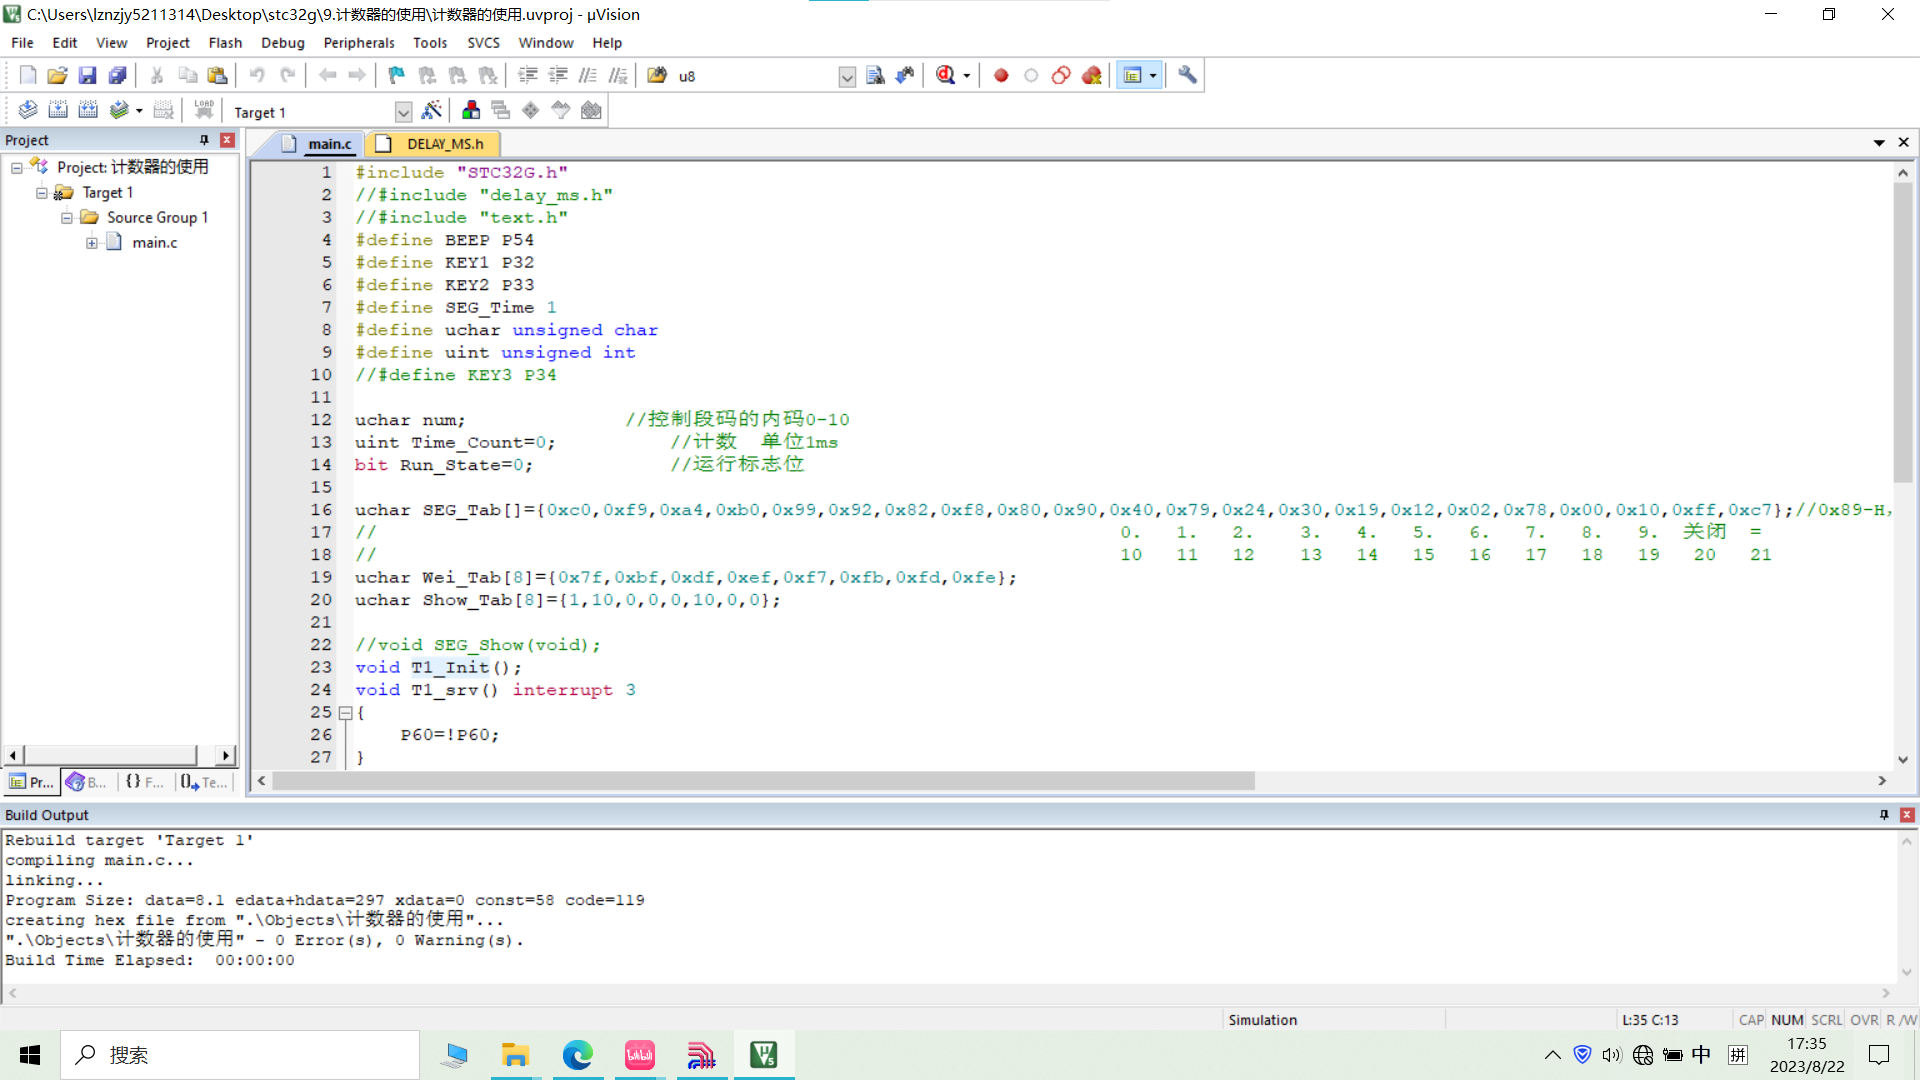Translate the current file icon

pyautogui.click(x=28, y=110)
